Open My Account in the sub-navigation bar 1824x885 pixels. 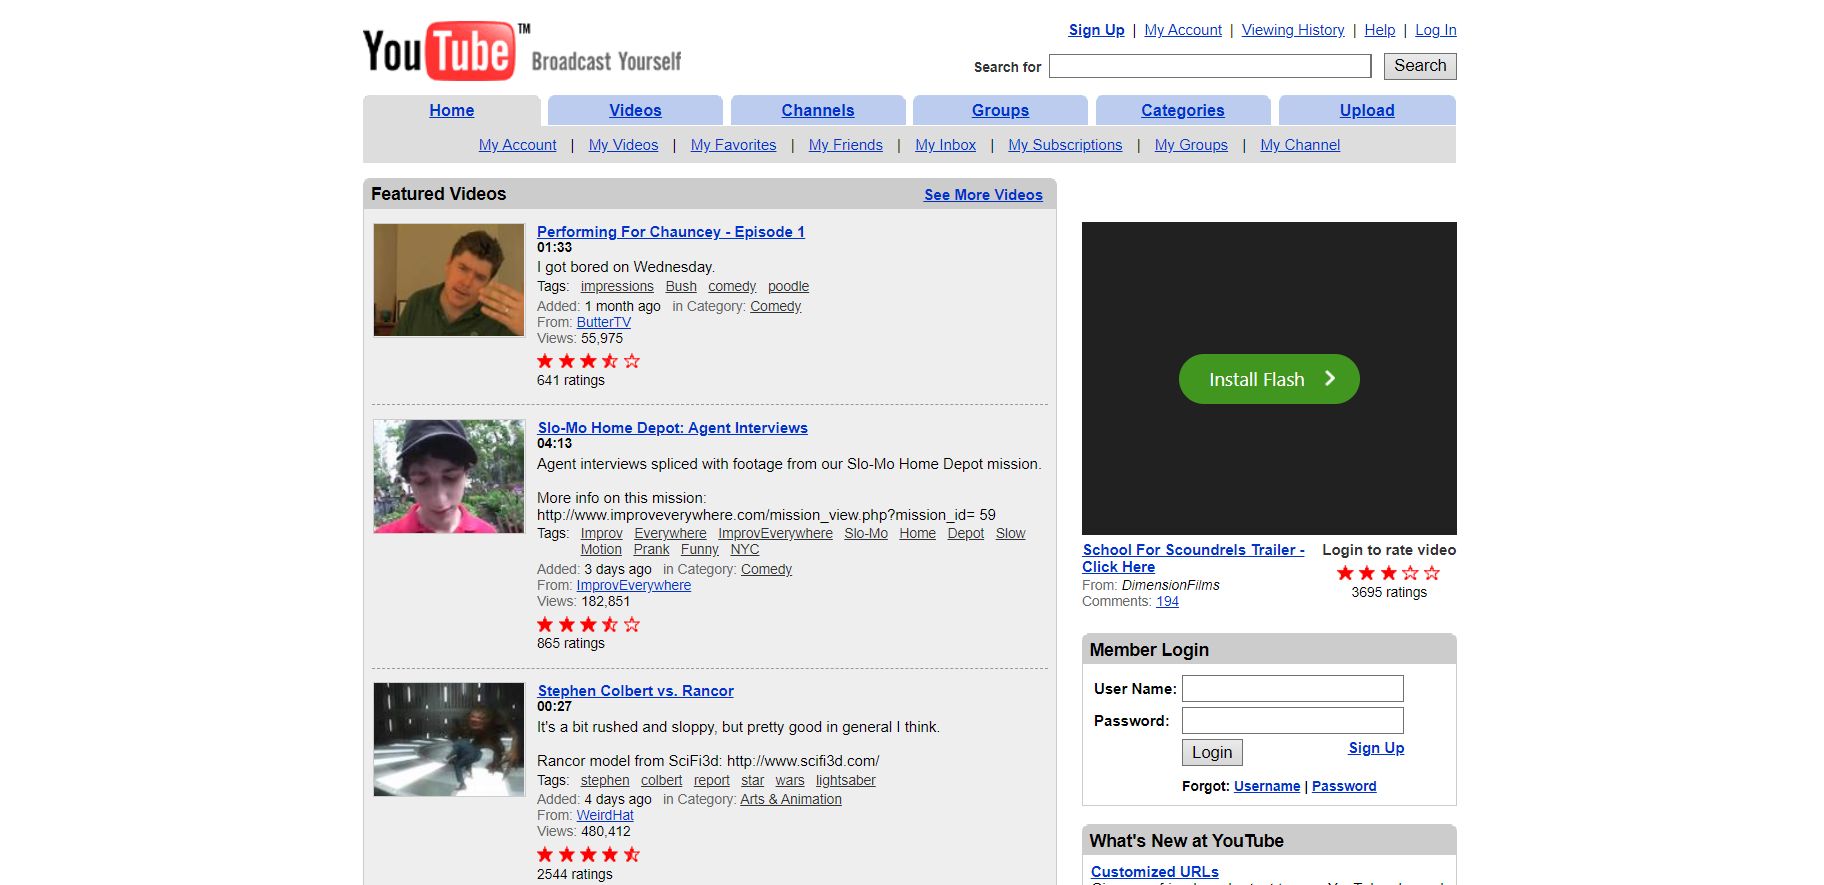point(517,145)
